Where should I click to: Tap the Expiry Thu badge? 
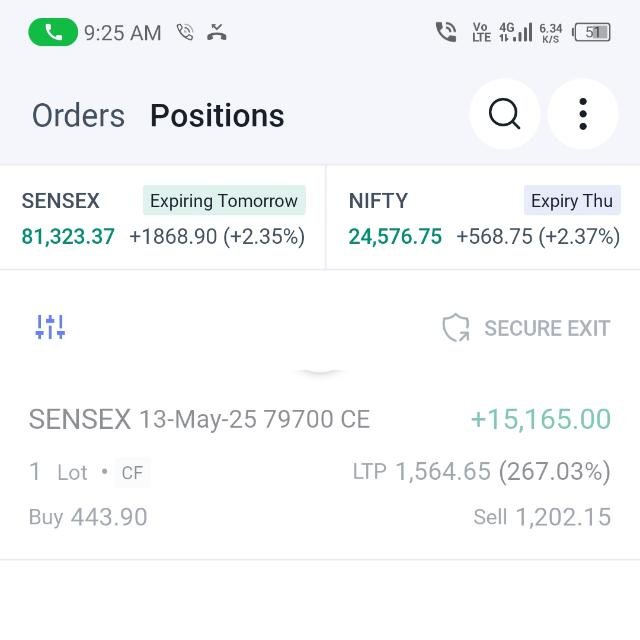click(x=571, y=201)
